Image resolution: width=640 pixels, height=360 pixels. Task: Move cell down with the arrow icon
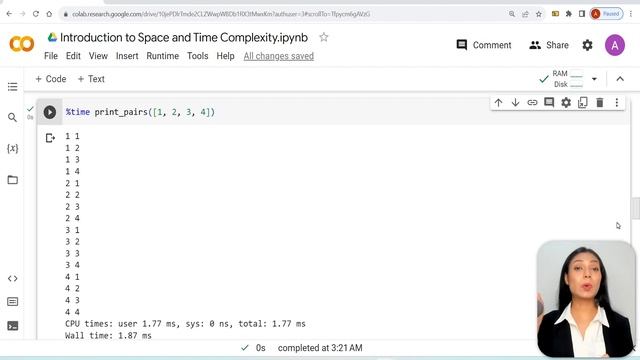[x=516, y=103]
